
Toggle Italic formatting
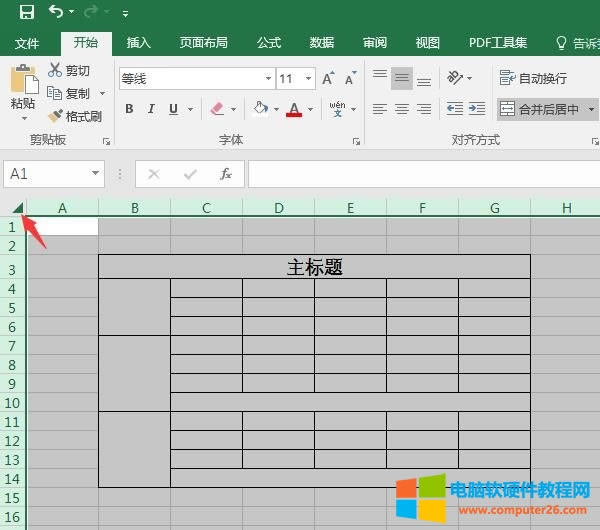point(151,109)
